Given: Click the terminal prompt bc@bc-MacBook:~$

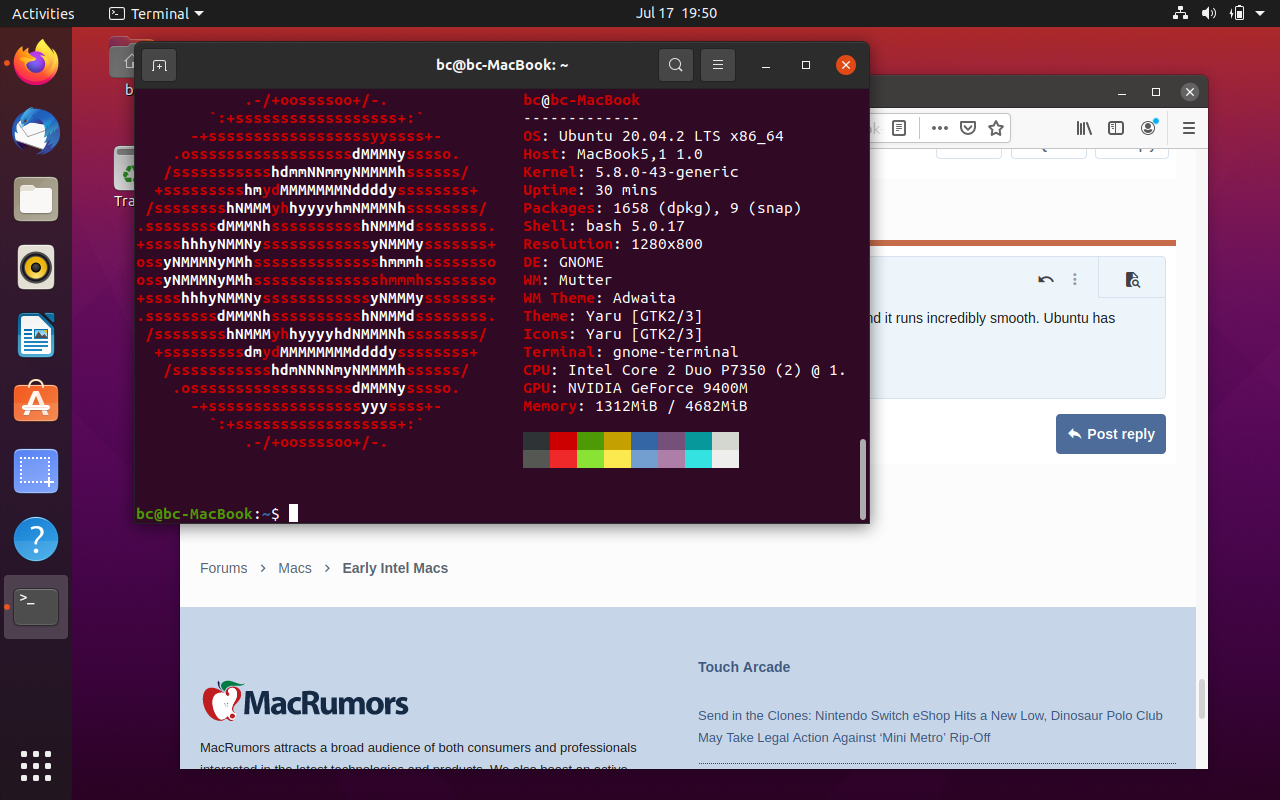Looking at the screenshot, I should click(208, 514).
